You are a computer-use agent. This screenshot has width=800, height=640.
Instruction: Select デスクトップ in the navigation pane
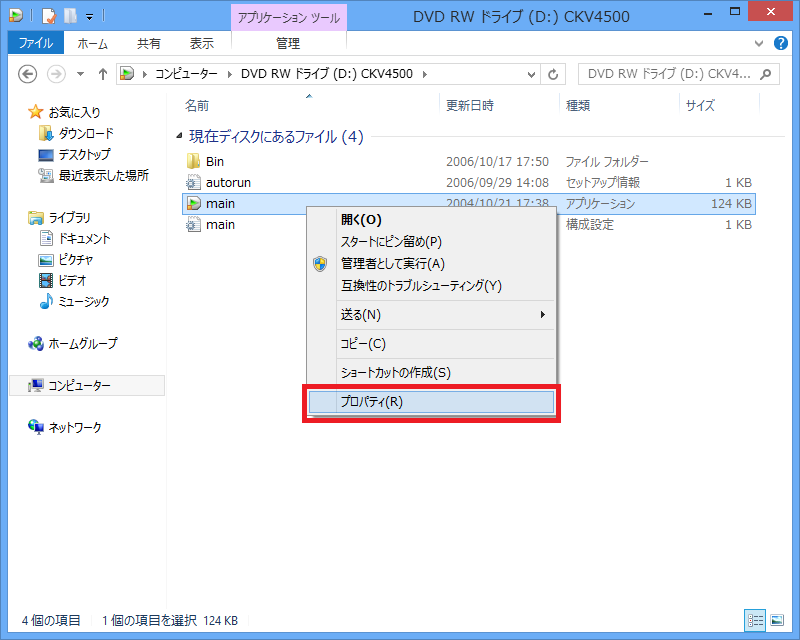84,154
